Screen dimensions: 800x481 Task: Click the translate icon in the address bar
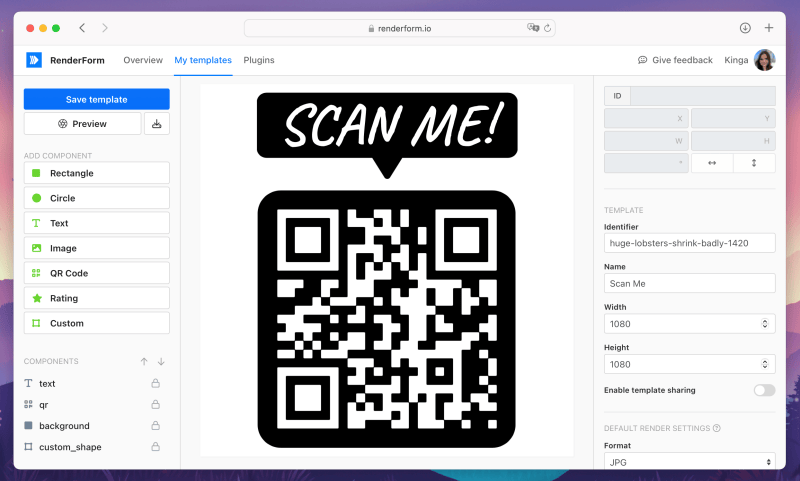[x=533, y=28]
